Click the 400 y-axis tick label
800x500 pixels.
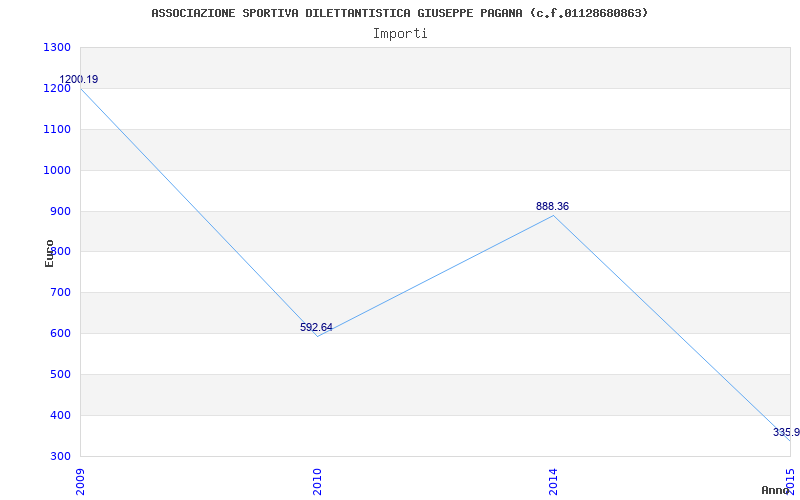(x=60, y=416)
